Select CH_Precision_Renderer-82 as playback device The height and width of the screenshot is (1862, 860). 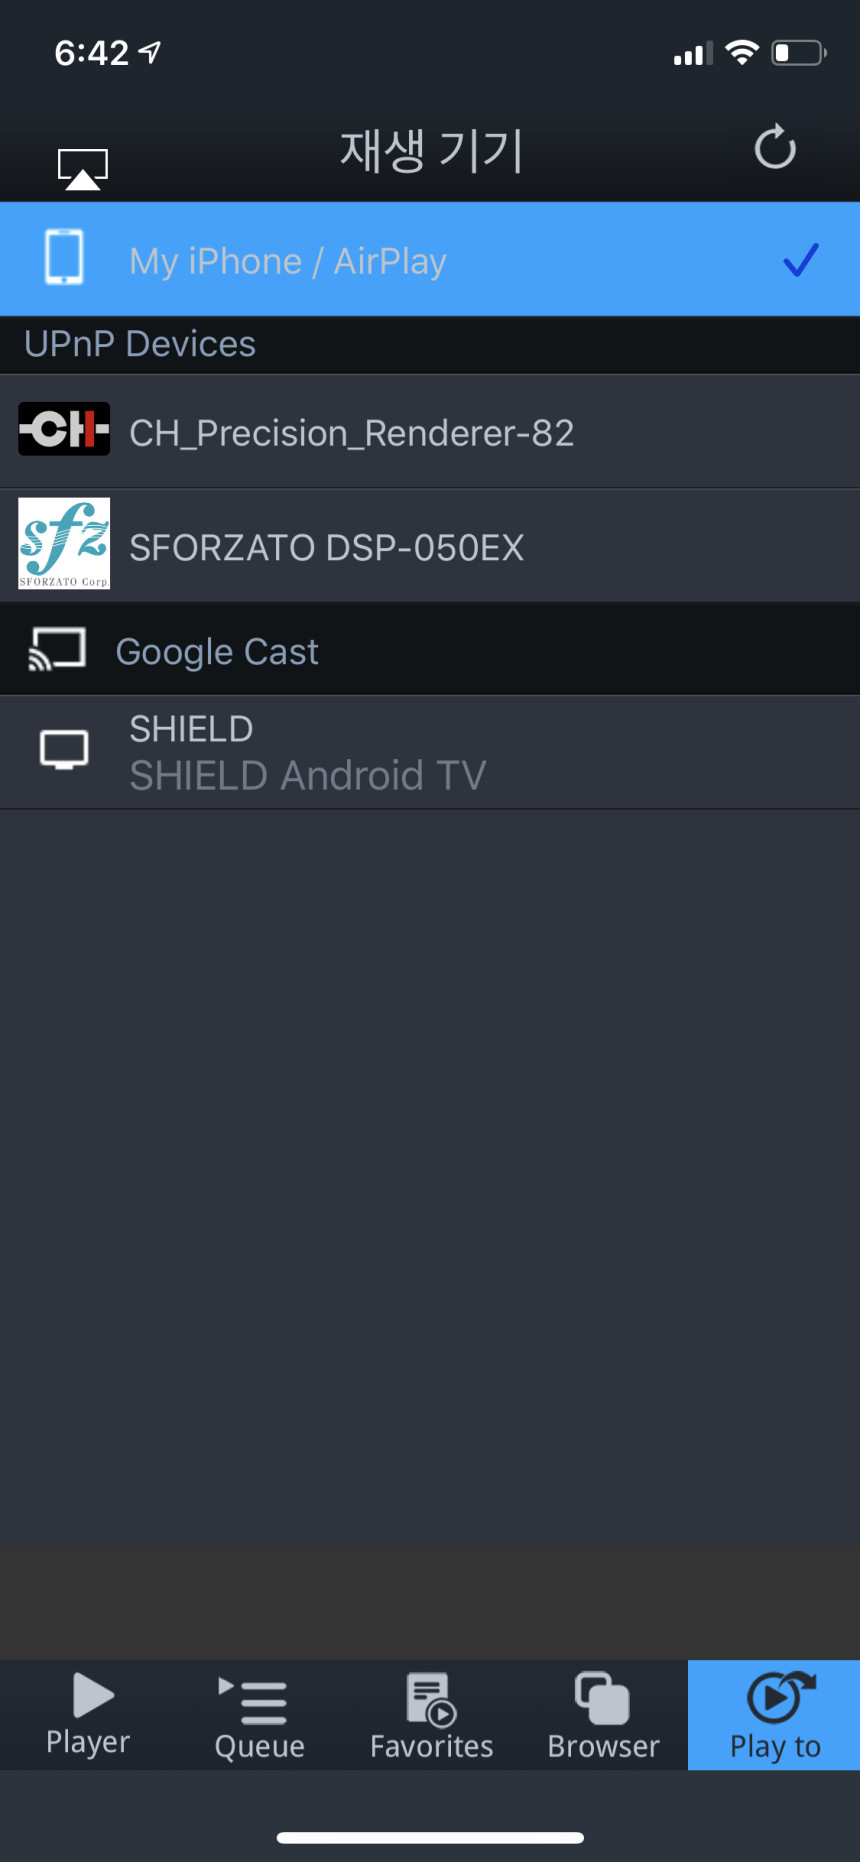click(430, 432)
